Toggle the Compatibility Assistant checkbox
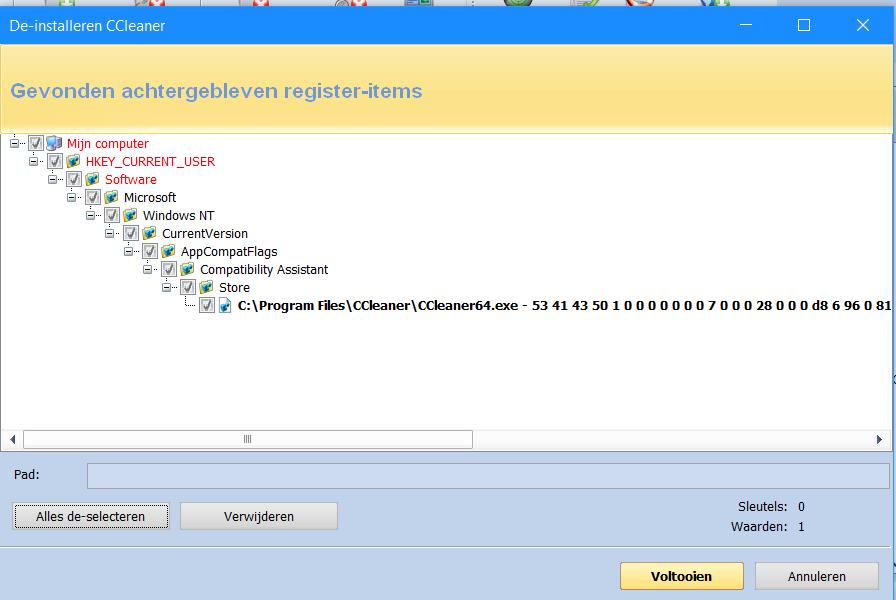Image resolution: width=896 pixels, height=600 pixels. click(x=169, y=269)
